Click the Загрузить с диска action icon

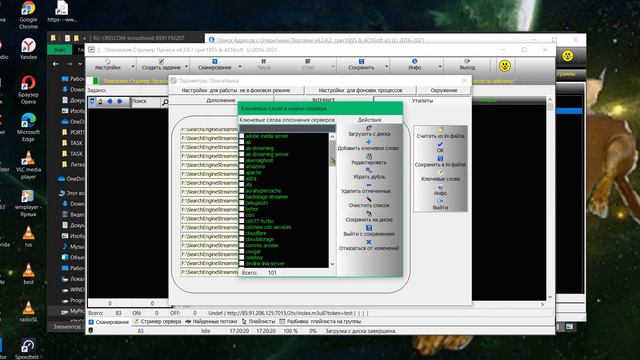(369, 128)
